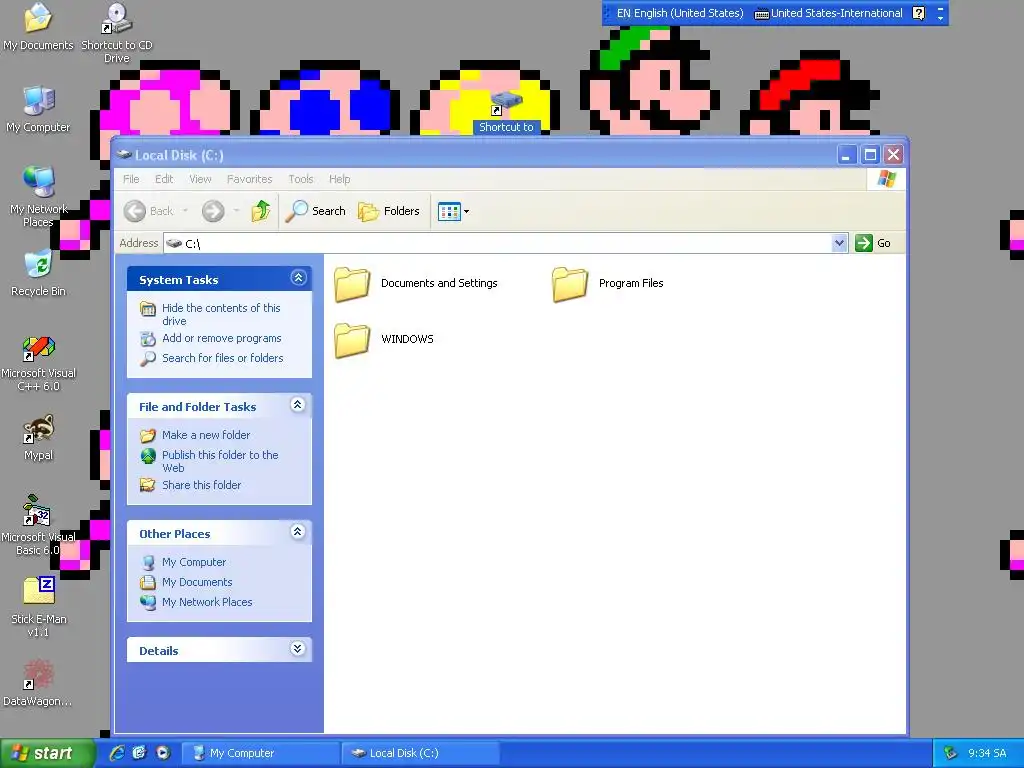Open the Tools menu
Image resolution: width=1024 pixels, height=768 pixels.
point(301,179)
